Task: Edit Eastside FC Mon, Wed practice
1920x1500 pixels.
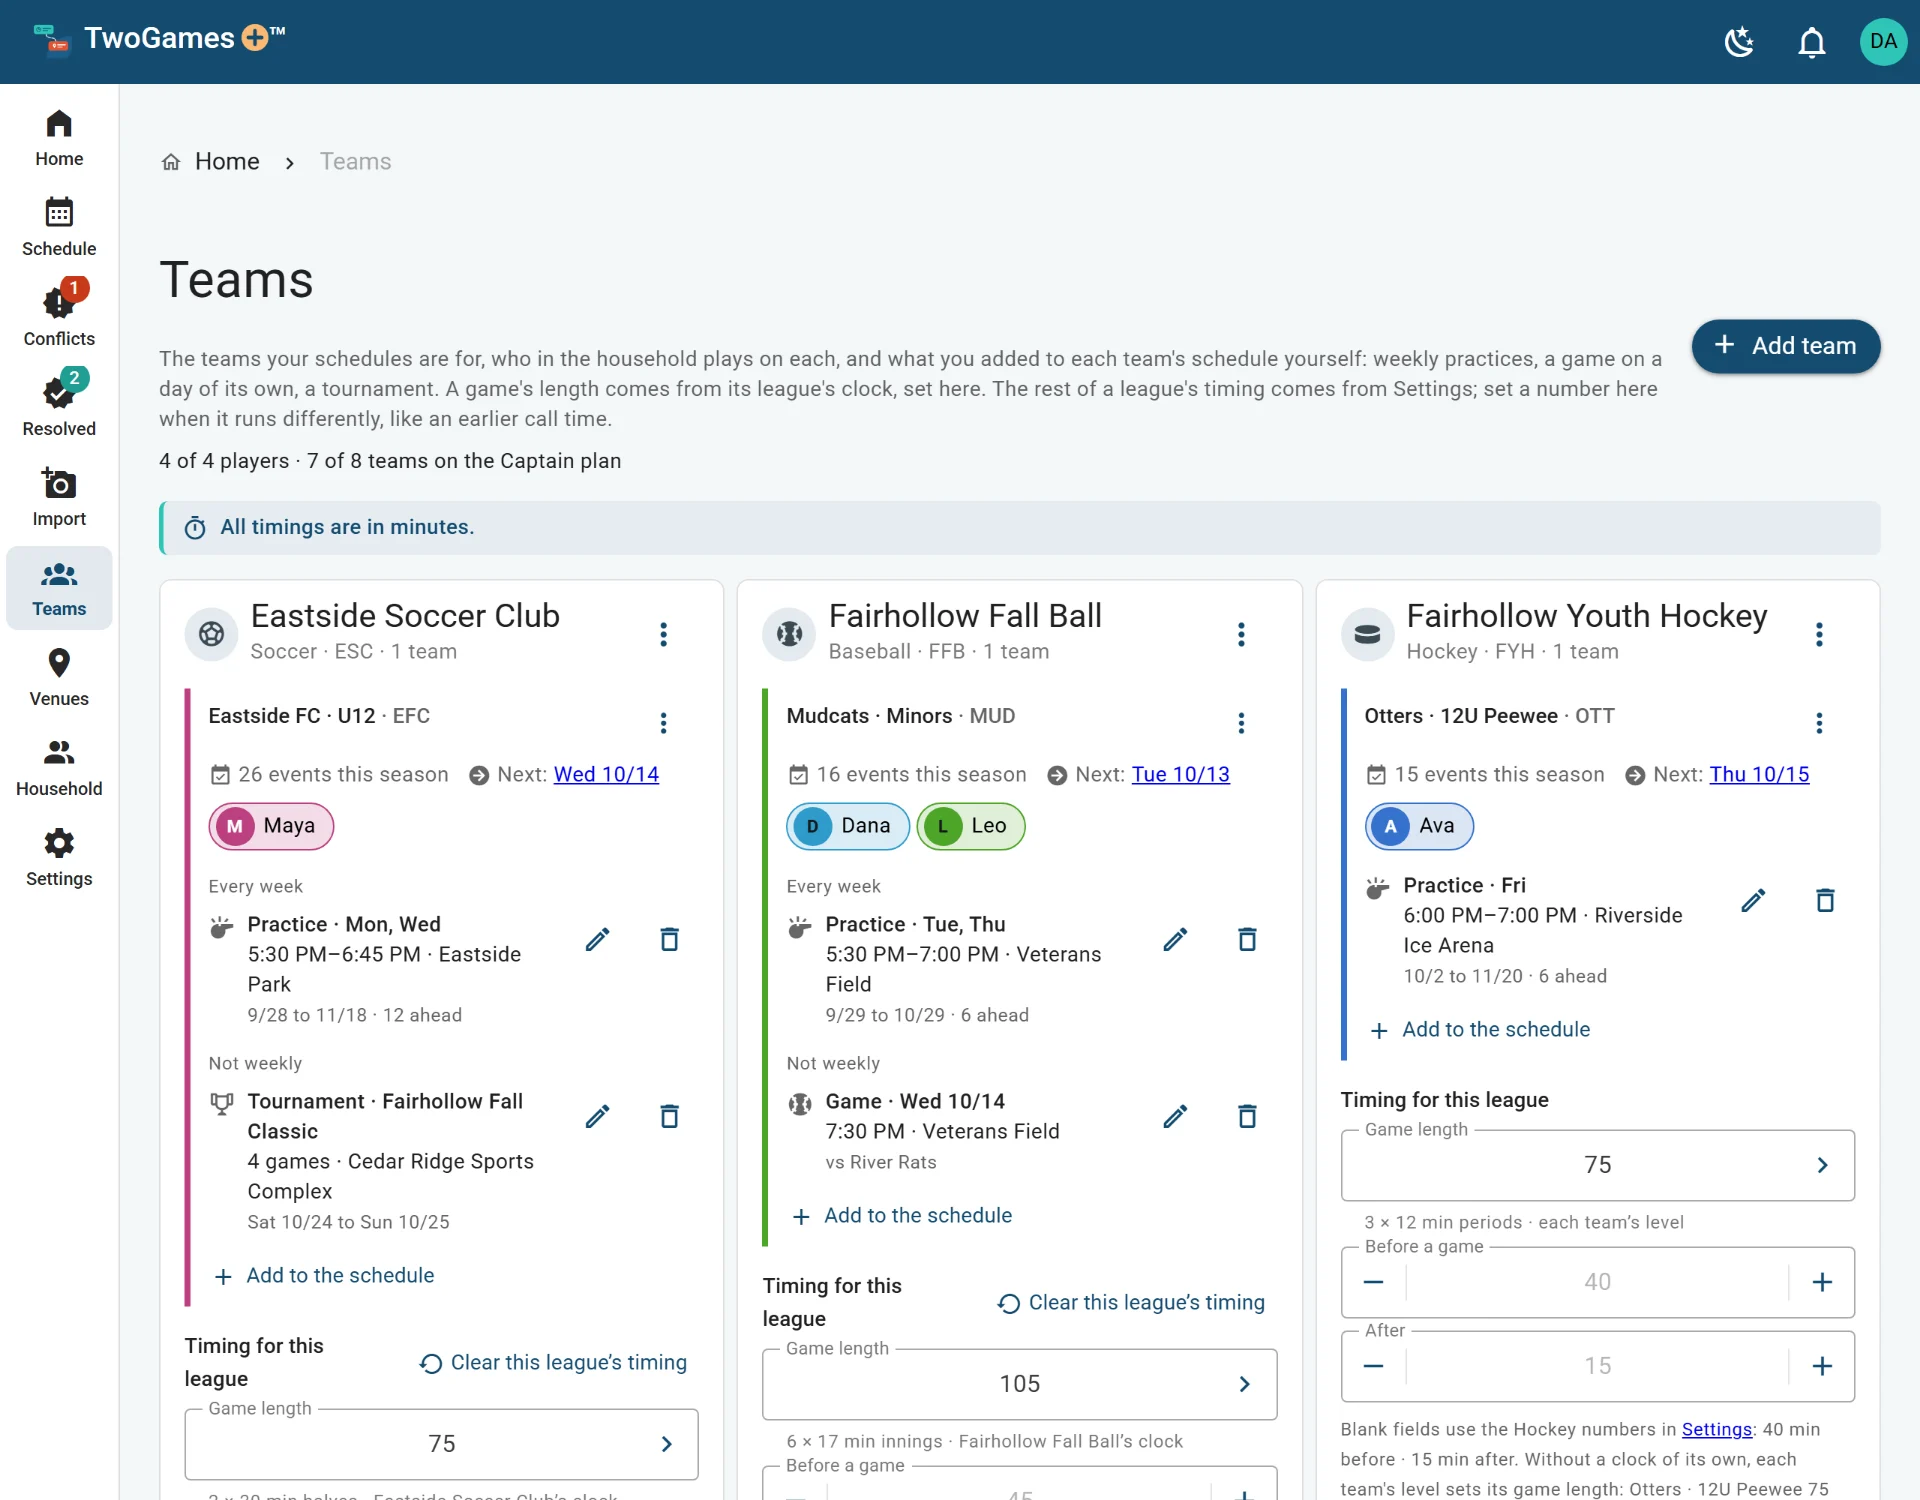Action: (x=597, y=940)
